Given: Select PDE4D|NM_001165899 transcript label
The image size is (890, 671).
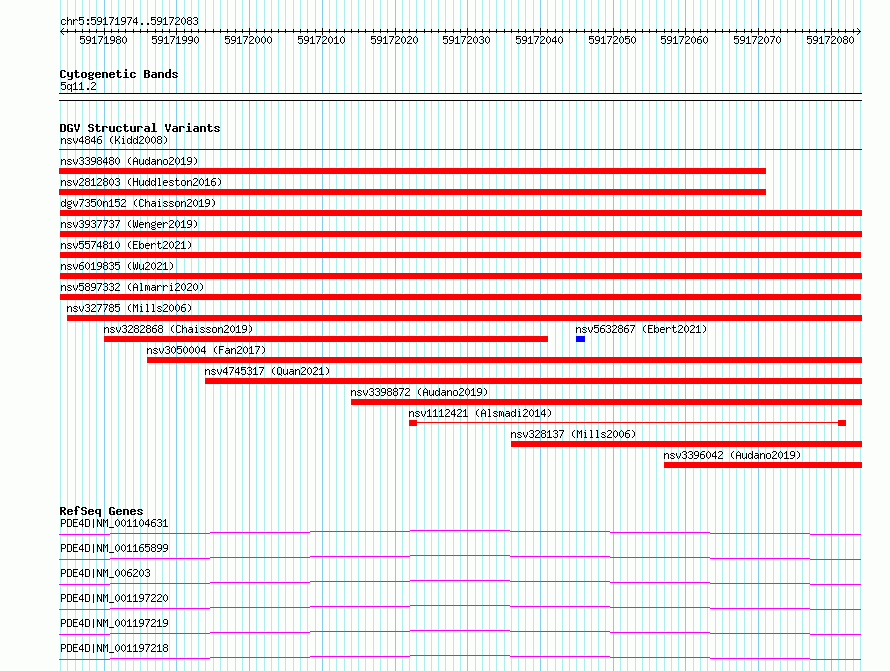Looking at the screenshot, I should 114,548.
